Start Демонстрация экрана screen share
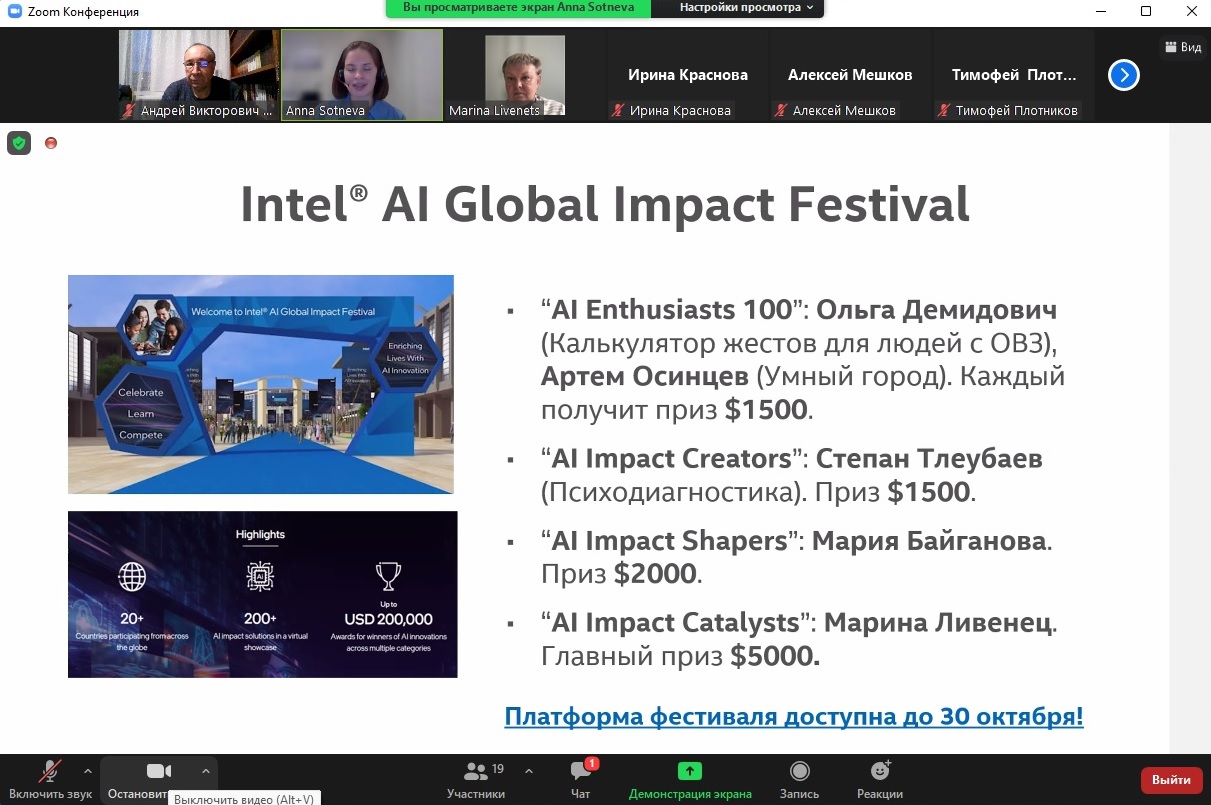Image resolution: width=1211 pixels, height=805 pixels. tap(690, 780)
